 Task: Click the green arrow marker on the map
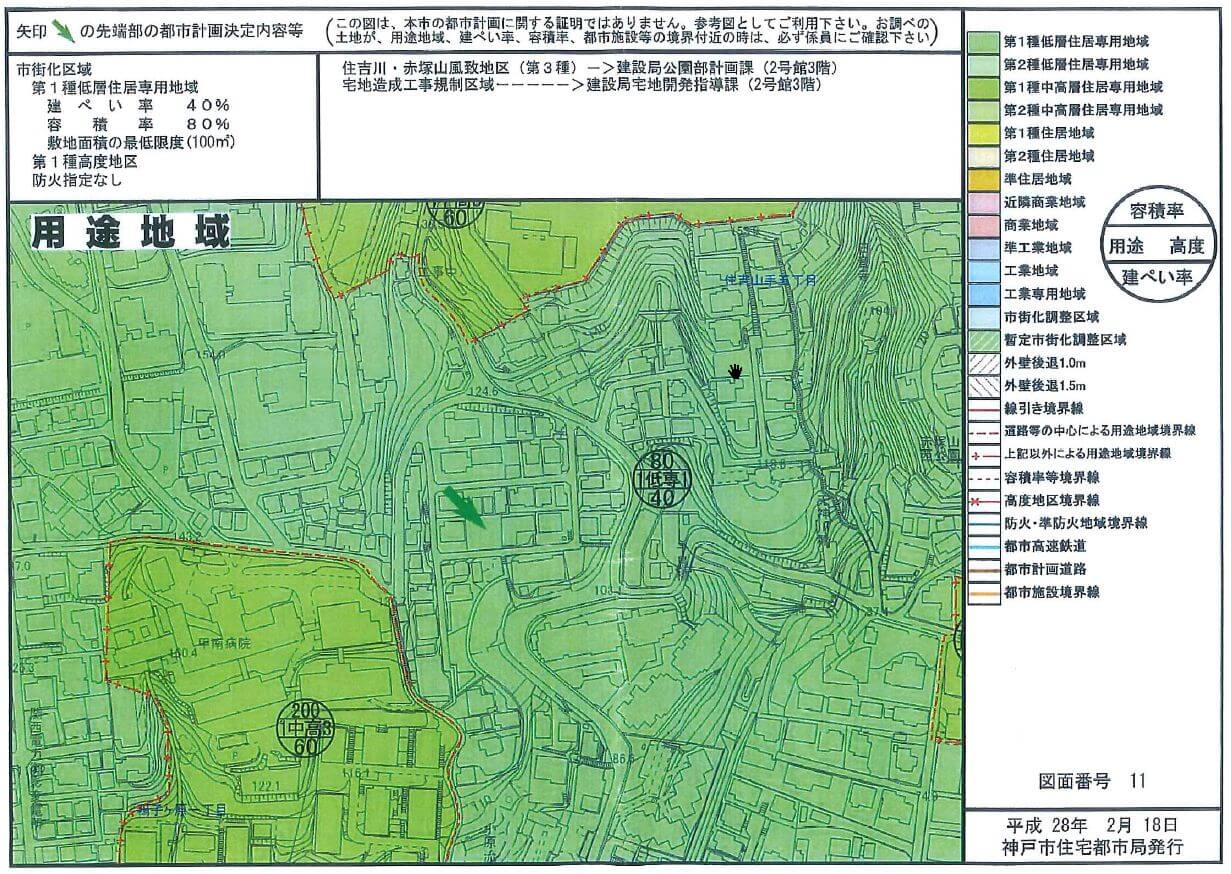point(465,507)
